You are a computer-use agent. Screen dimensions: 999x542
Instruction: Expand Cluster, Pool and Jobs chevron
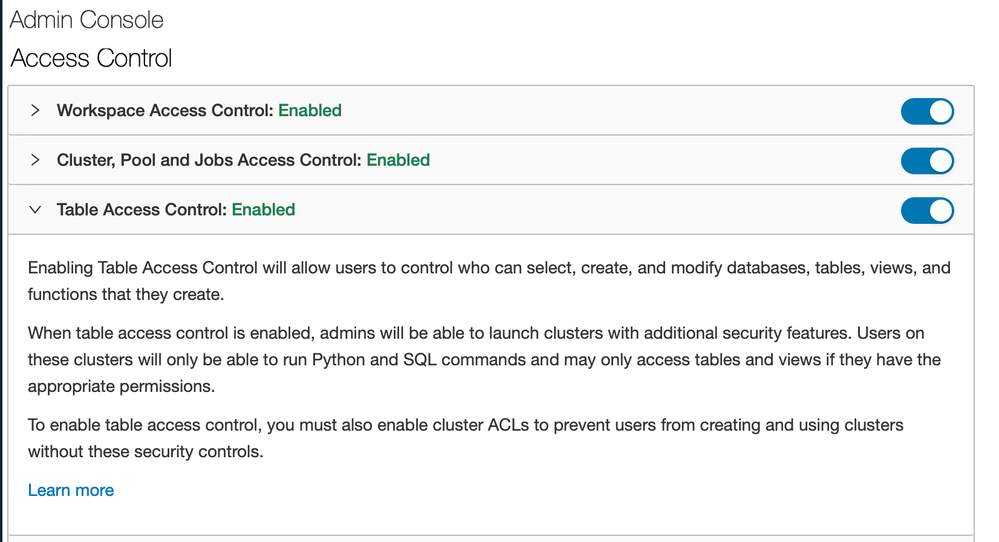tap(35, 160)
